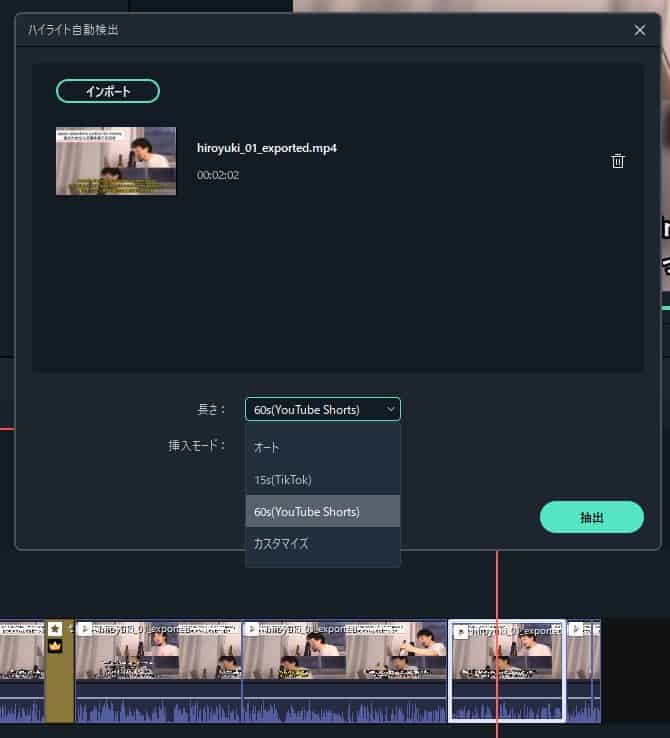Click the star icon on the selected timeline clip
Viewport: 670px width, 738px height.
pos(461,632)
